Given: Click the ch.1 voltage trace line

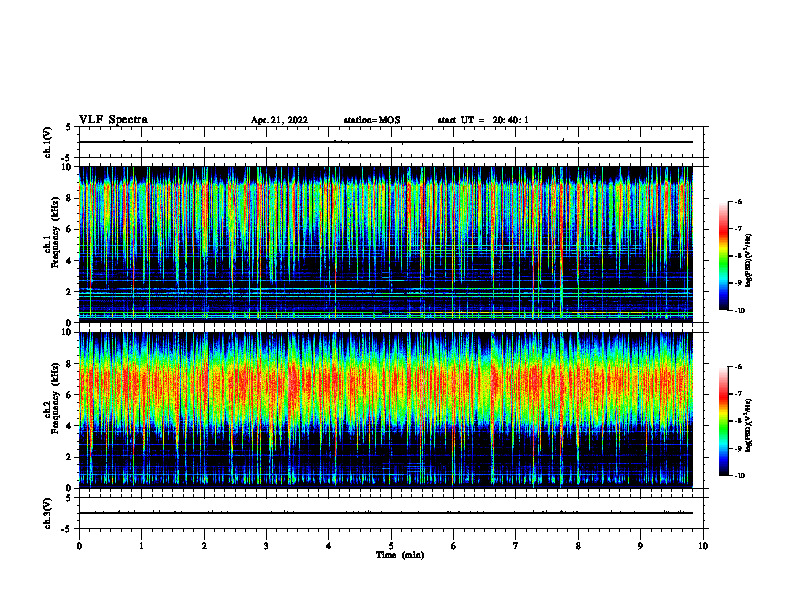Looking at the screenshot, I should (385, 142).
